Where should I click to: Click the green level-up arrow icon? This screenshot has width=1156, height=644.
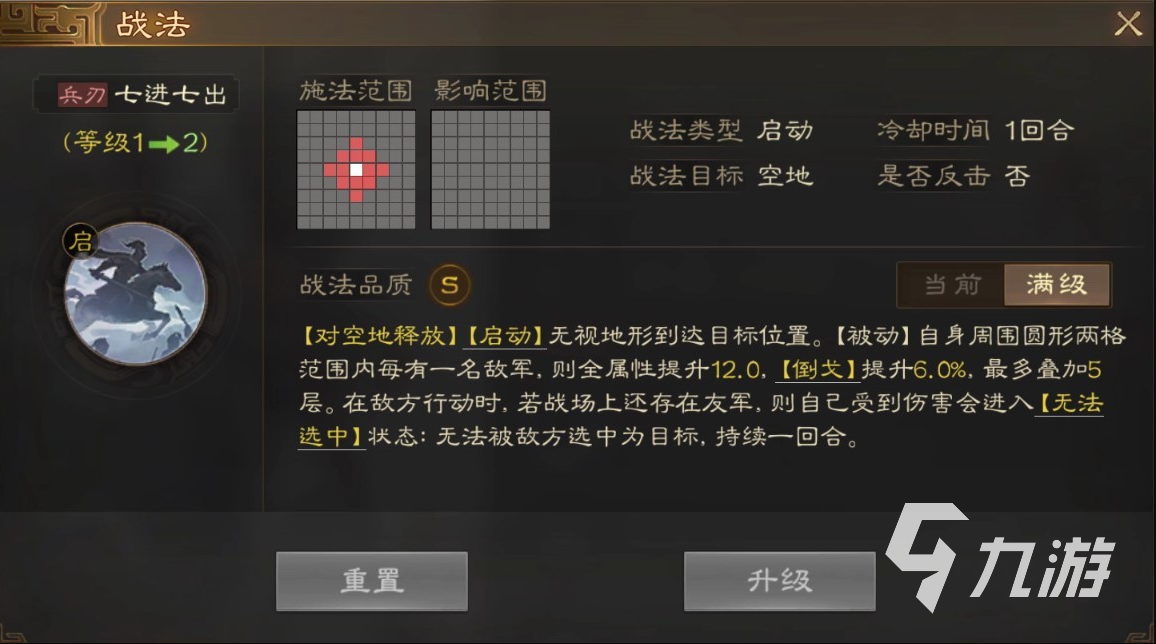(x=164, y=143)
